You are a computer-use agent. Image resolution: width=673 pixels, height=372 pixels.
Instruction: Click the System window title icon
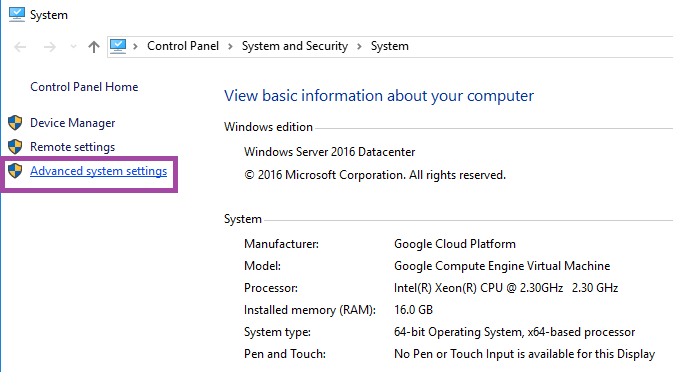pos(17,15)
